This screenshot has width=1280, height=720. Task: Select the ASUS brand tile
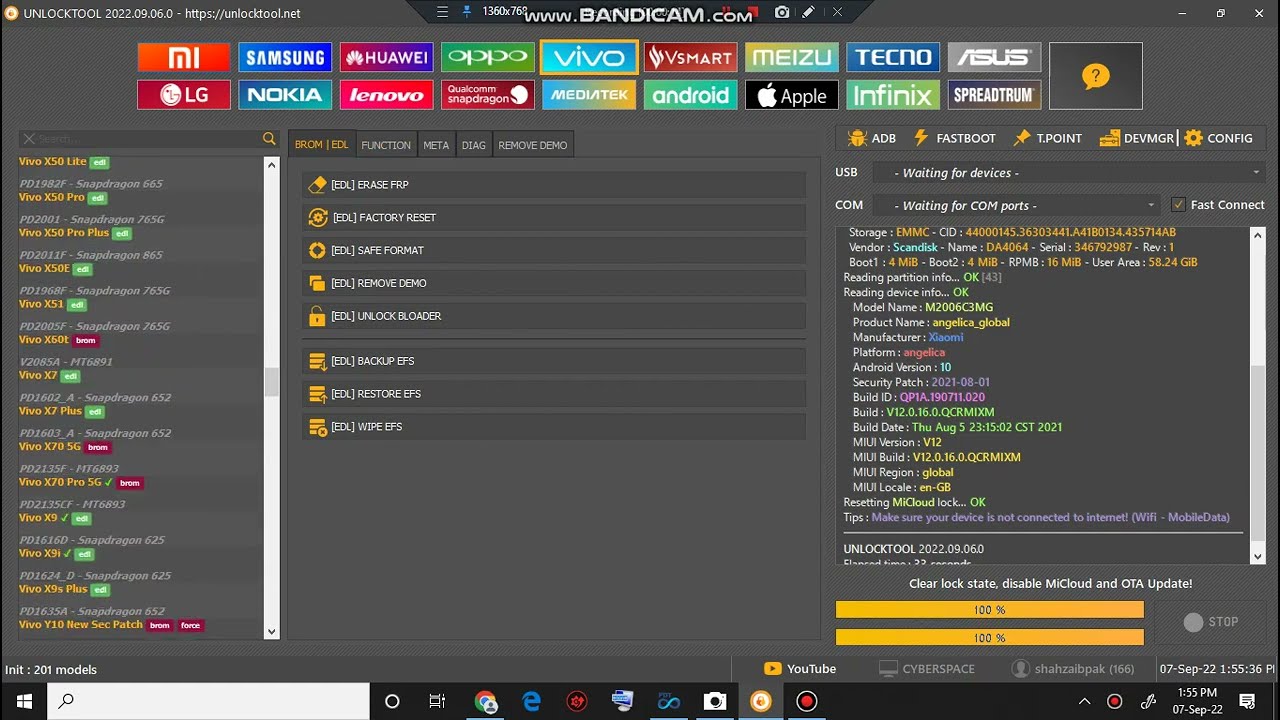pos(995,57)
